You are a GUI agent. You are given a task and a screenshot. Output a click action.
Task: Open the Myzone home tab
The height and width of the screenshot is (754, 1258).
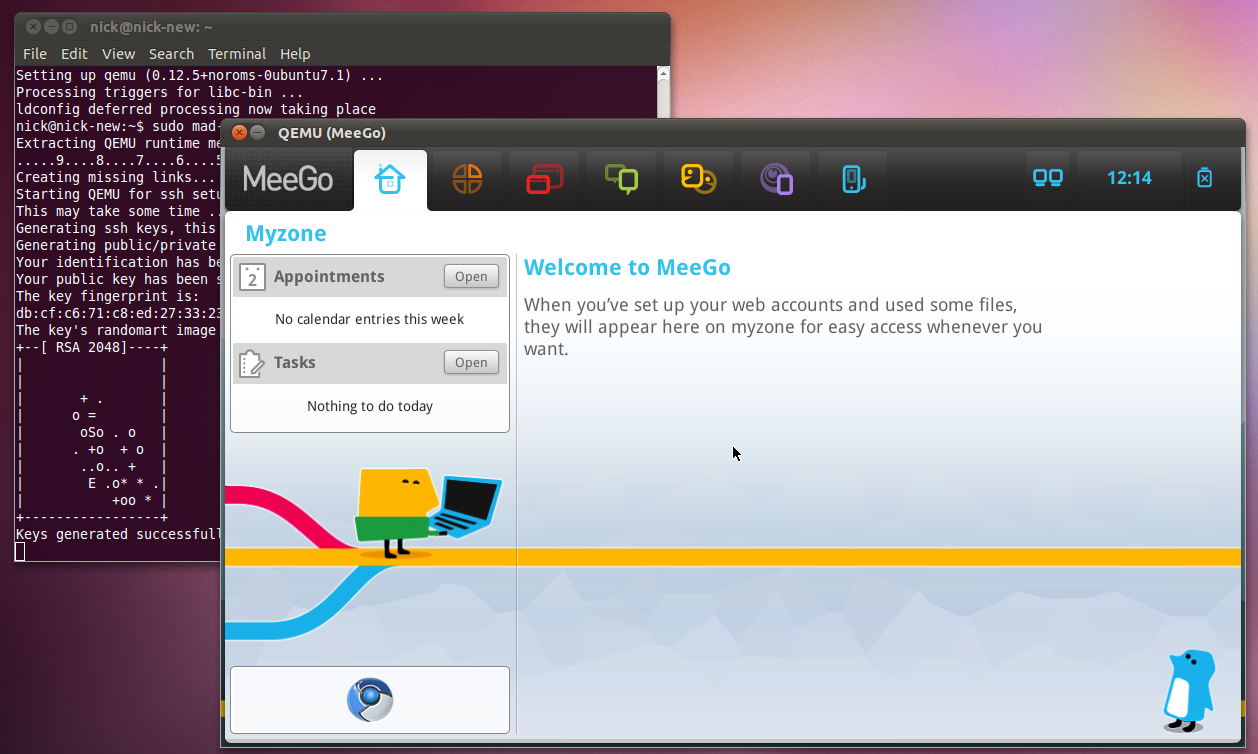(x=390, y=180)
